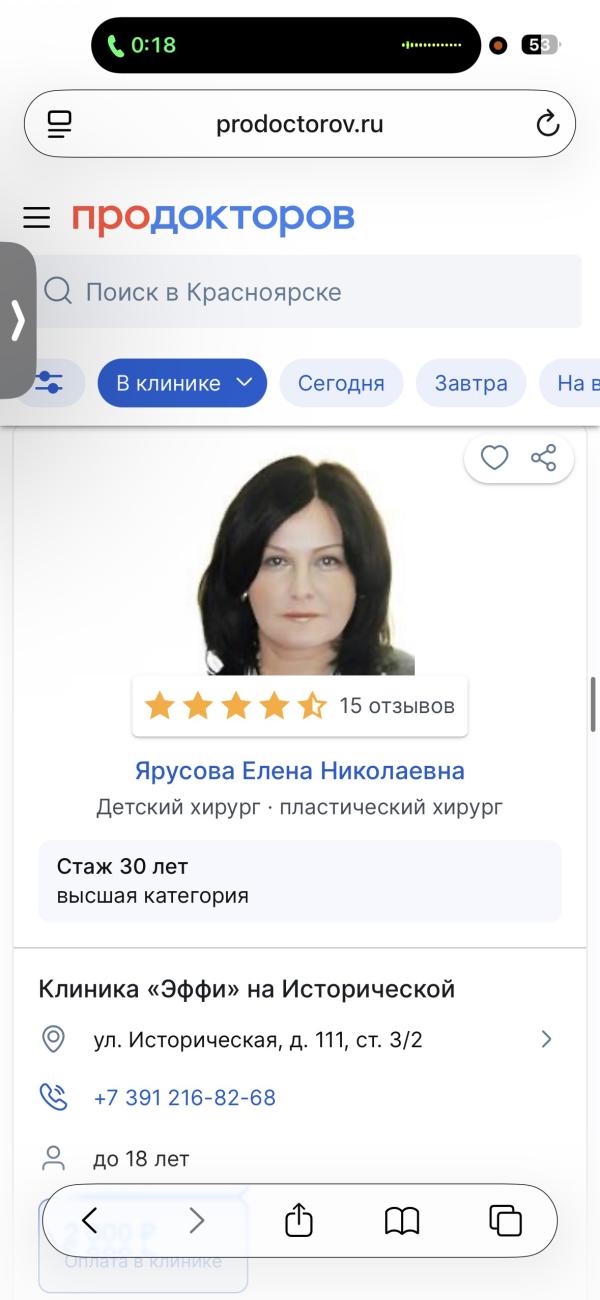Open the filter sliders icon
Viewport: 600px width, 1300px height.
coord(48,383)
